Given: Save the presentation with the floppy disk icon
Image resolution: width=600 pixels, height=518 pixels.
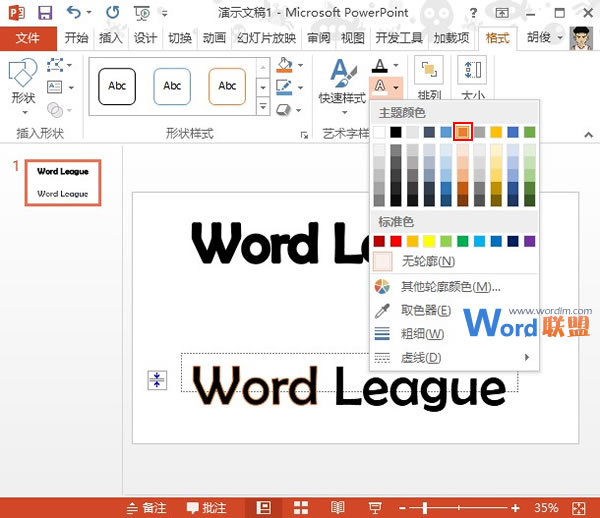Looking at the screenshot, I should click(45, 13).
